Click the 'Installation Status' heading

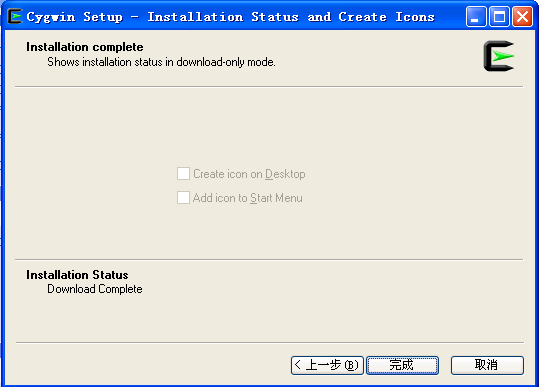click(77, 275)
